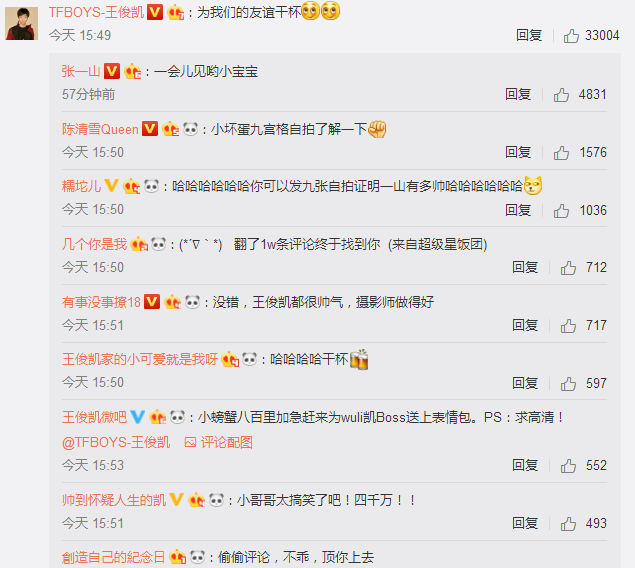Click the thumbs-up beside 717
635x568 pixels.
click(x=568, y=325)
